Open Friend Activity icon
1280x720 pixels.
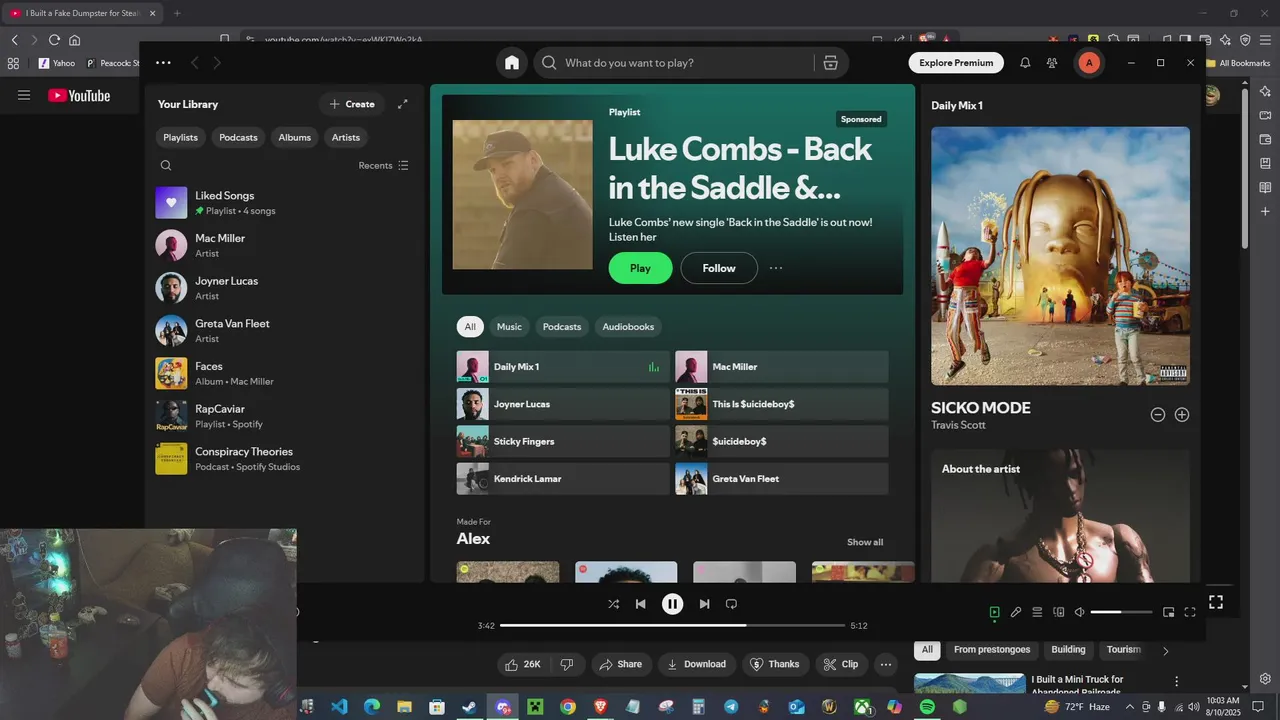[x=1052, y=63]
